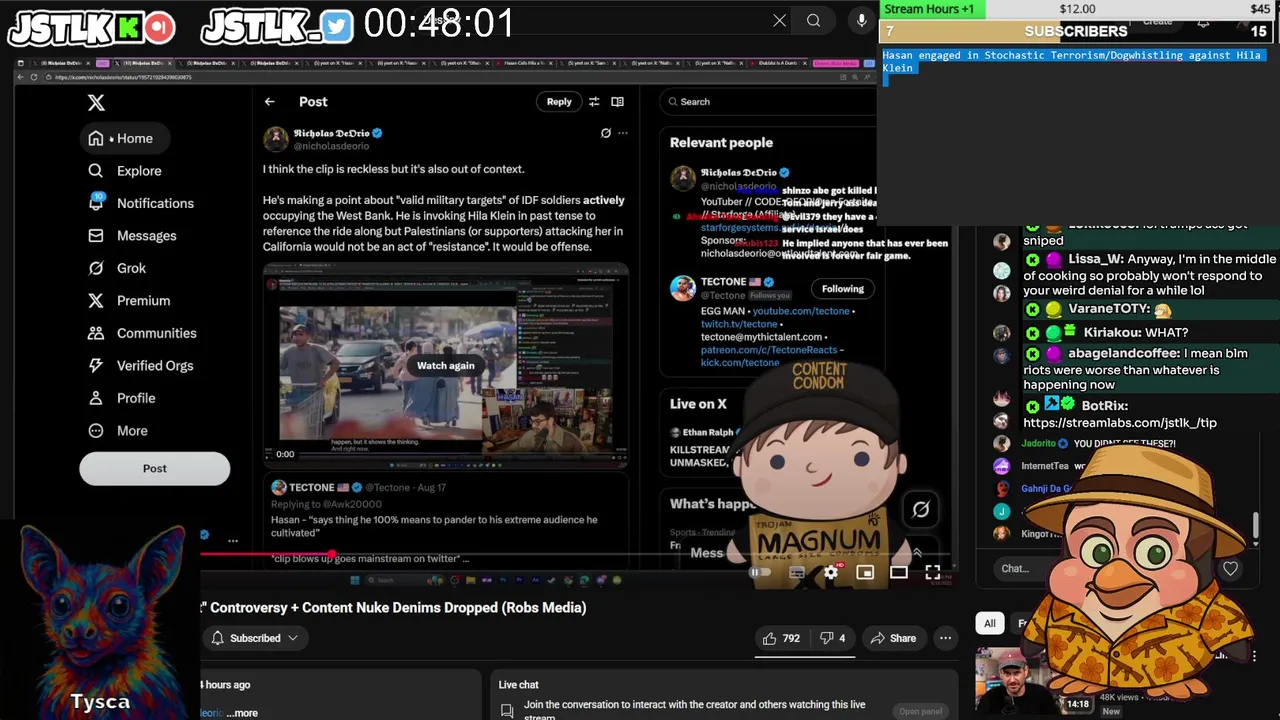1280x720 pixels.
Task: Open twitch.tv/tectone link
Action: point(739,324)
